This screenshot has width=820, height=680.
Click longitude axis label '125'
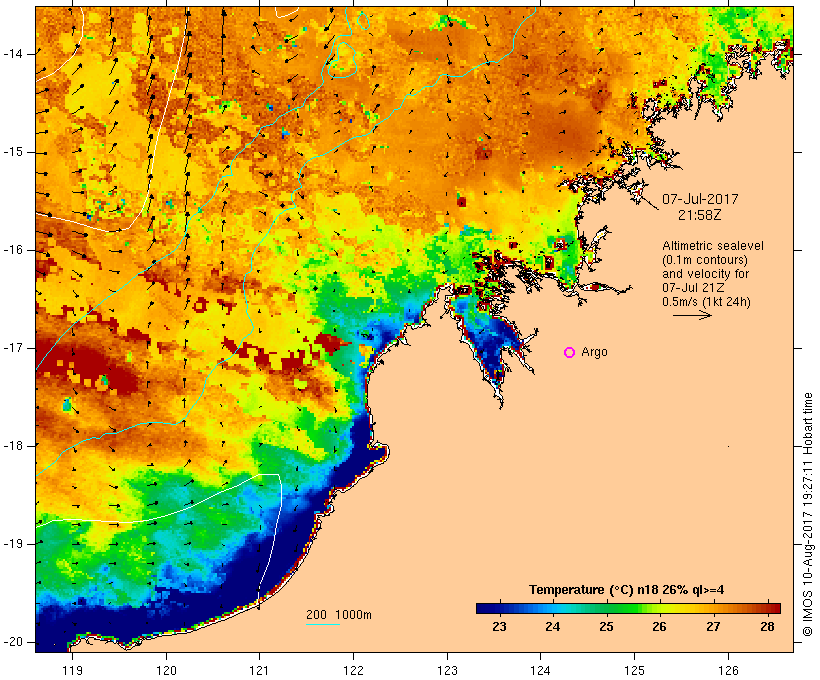tap(635, 670)
